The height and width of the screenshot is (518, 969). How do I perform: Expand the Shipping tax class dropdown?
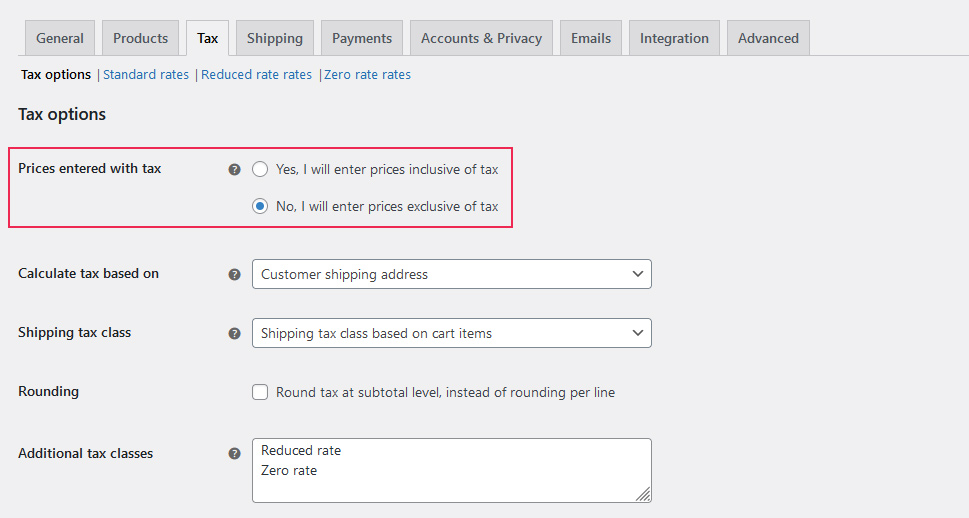(451, 333)
